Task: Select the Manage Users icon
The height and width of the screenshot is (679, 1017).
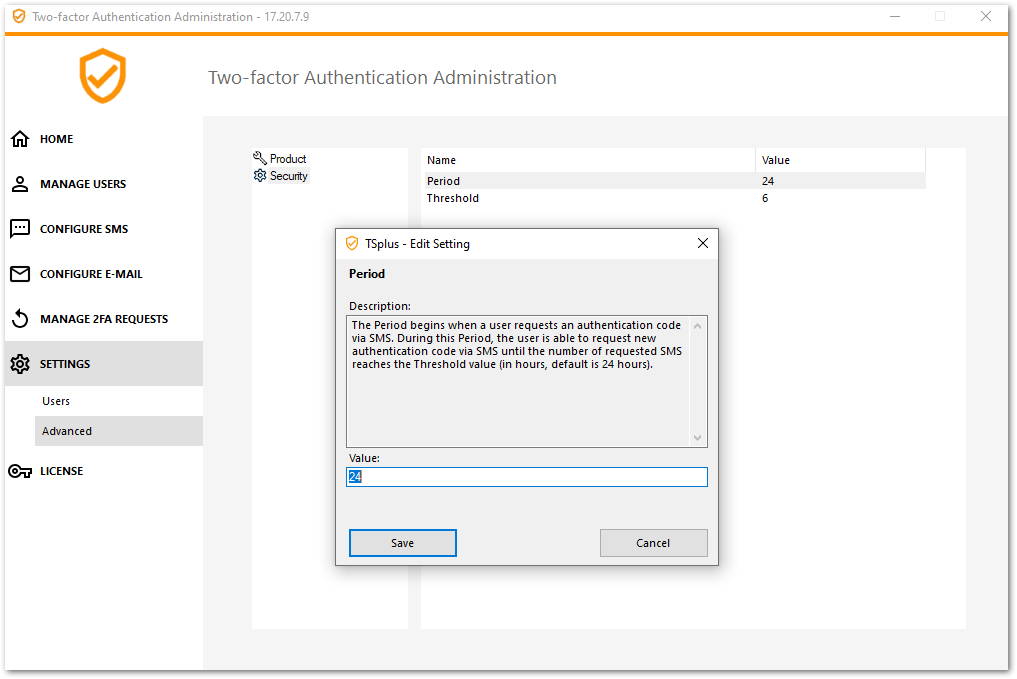Action: click(19, 184)
